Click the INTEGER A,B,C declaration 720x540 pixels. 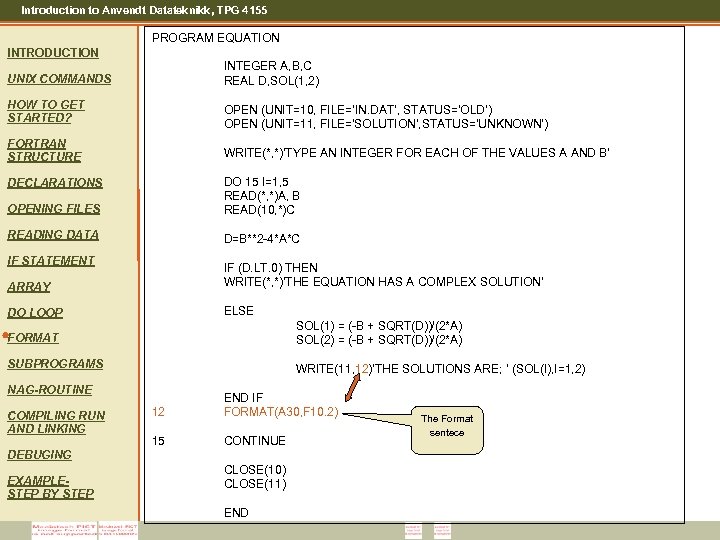[x=268, y=66]
